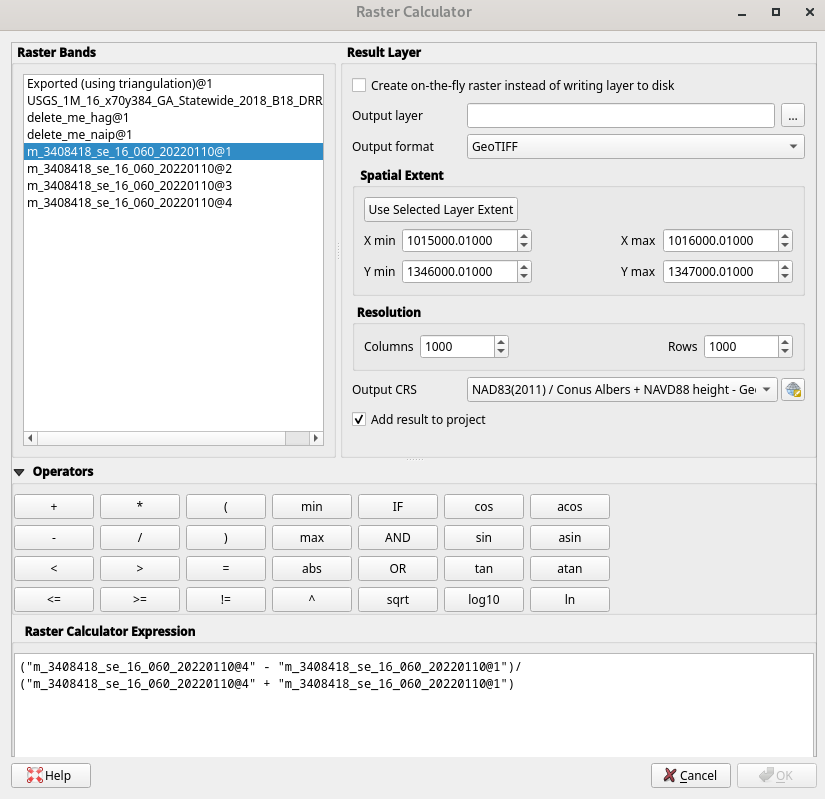Collapse the Operators section
825x799 pixels.
pyautogui.click(x=19, y=472)
